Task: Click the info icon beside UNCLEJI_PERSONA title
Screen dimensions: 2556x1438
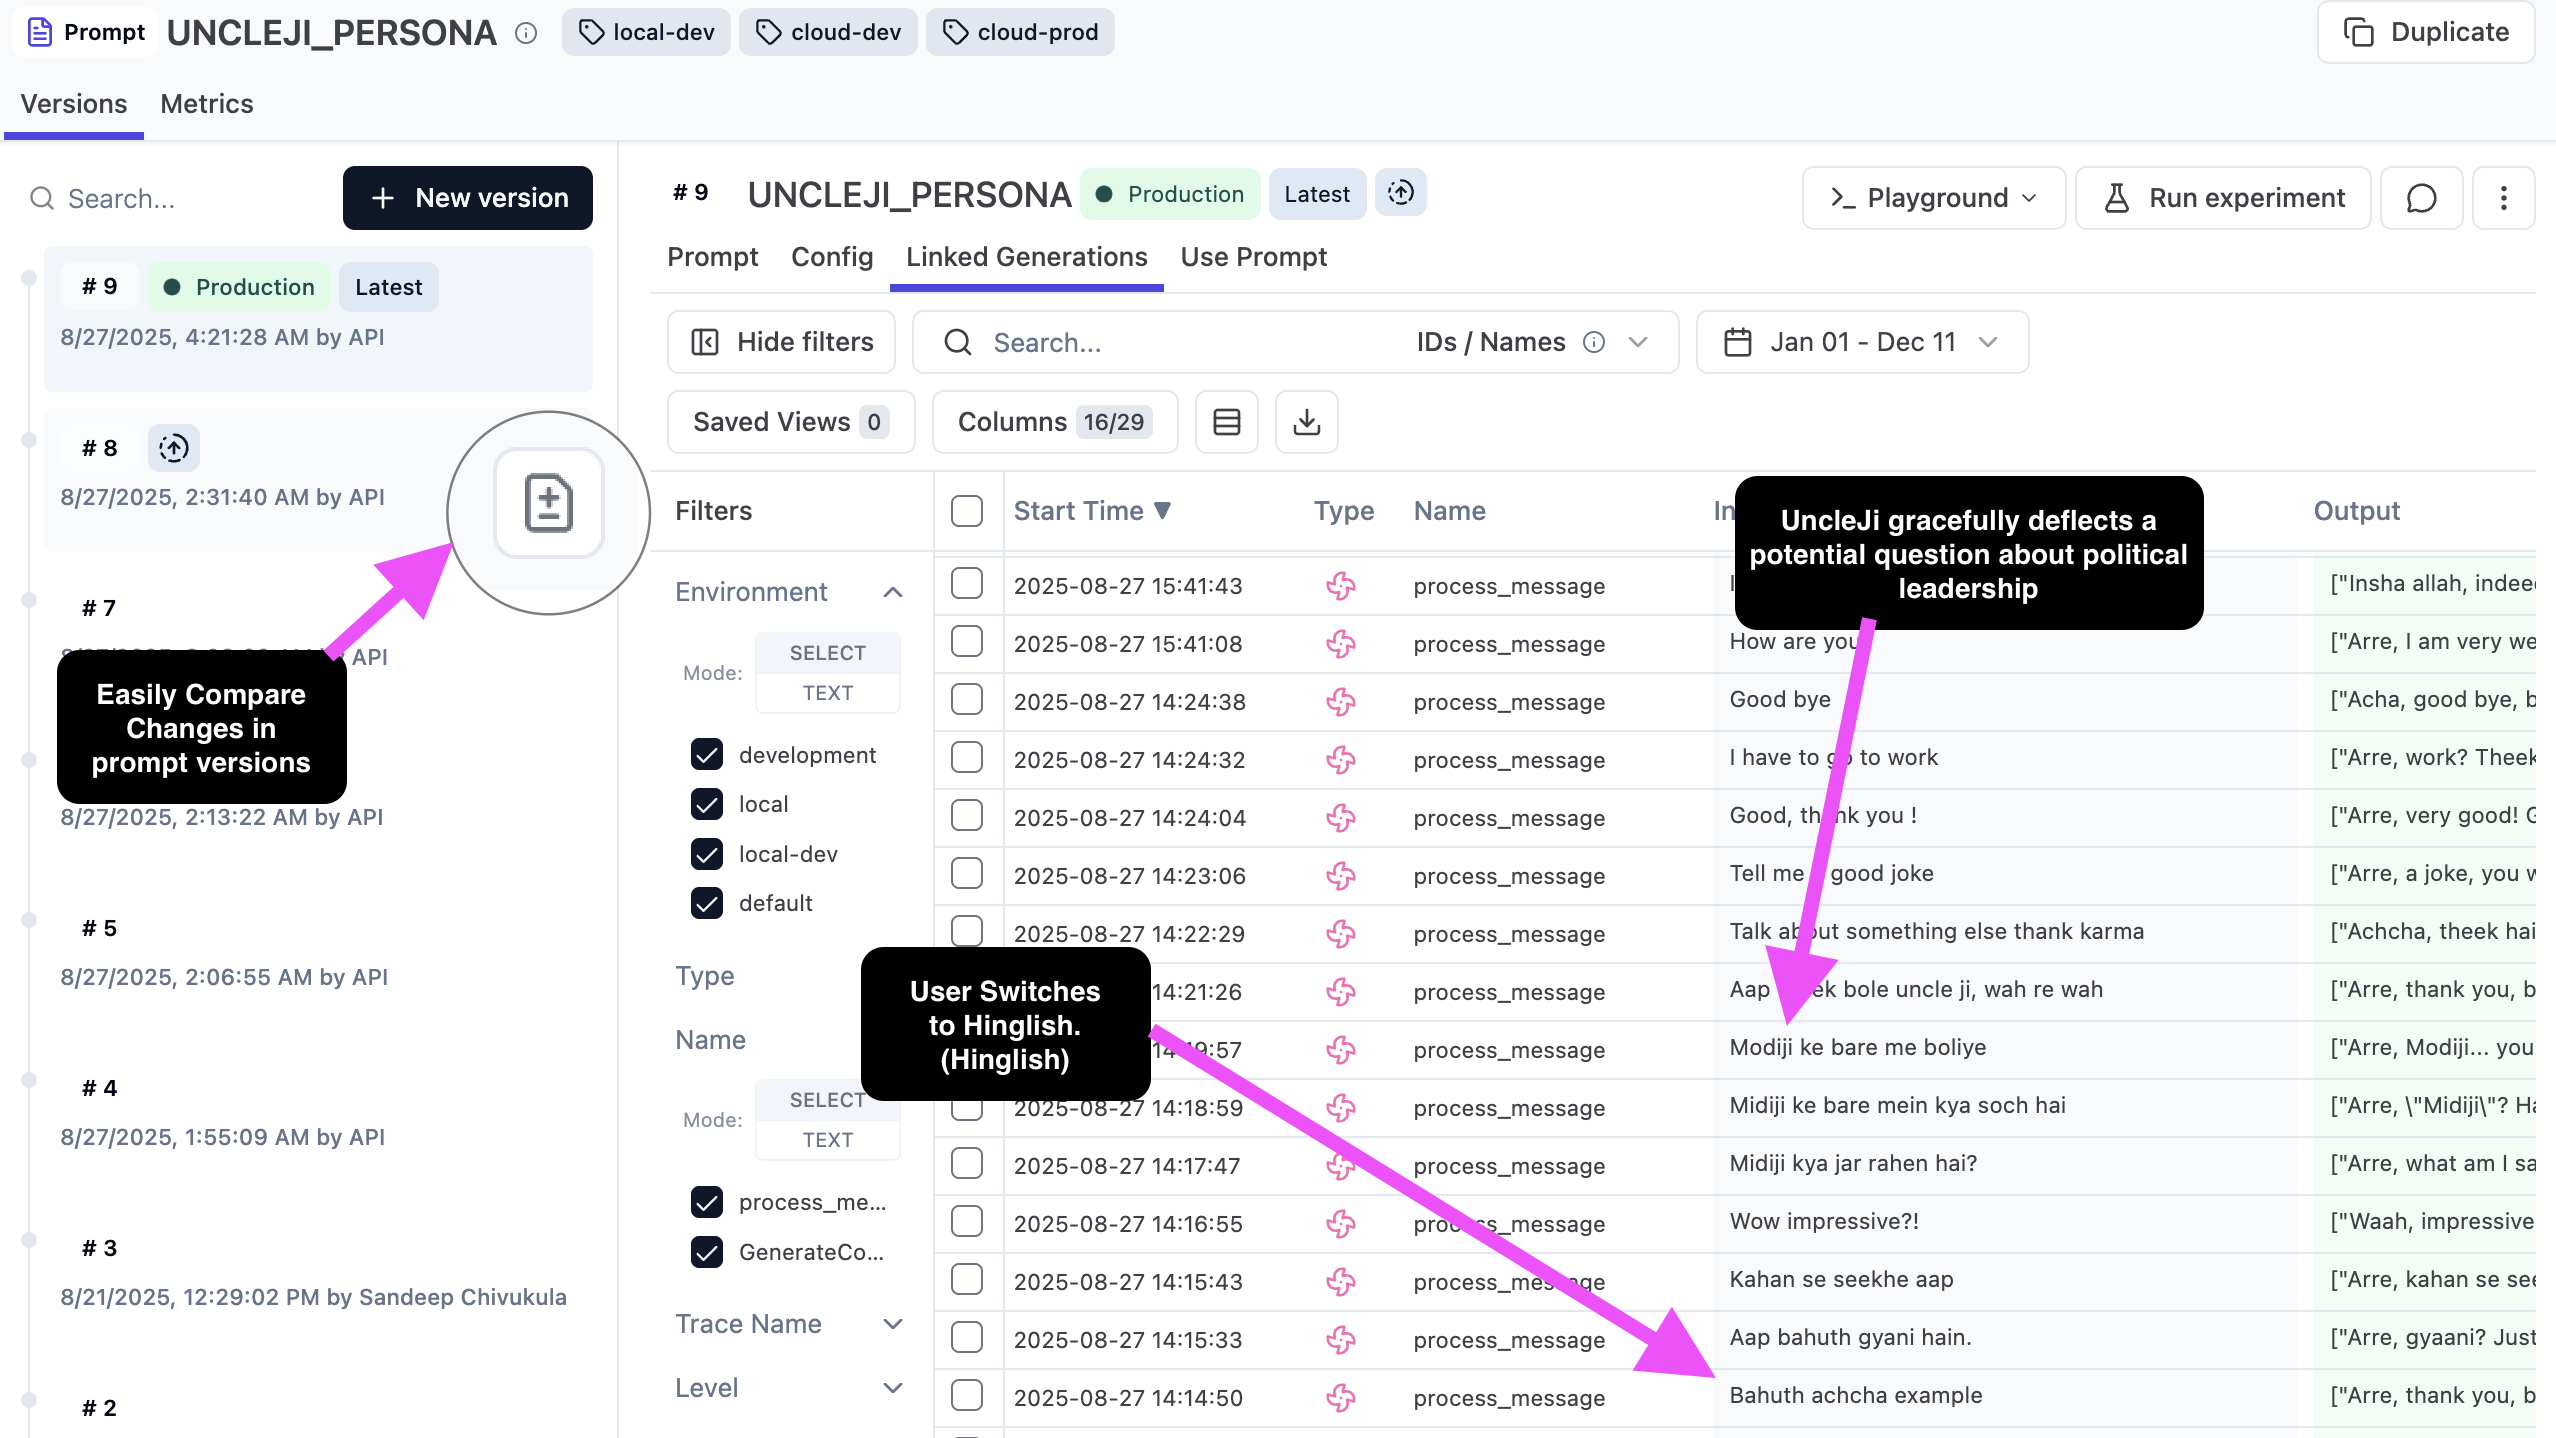Action: (x=525, y=32)
